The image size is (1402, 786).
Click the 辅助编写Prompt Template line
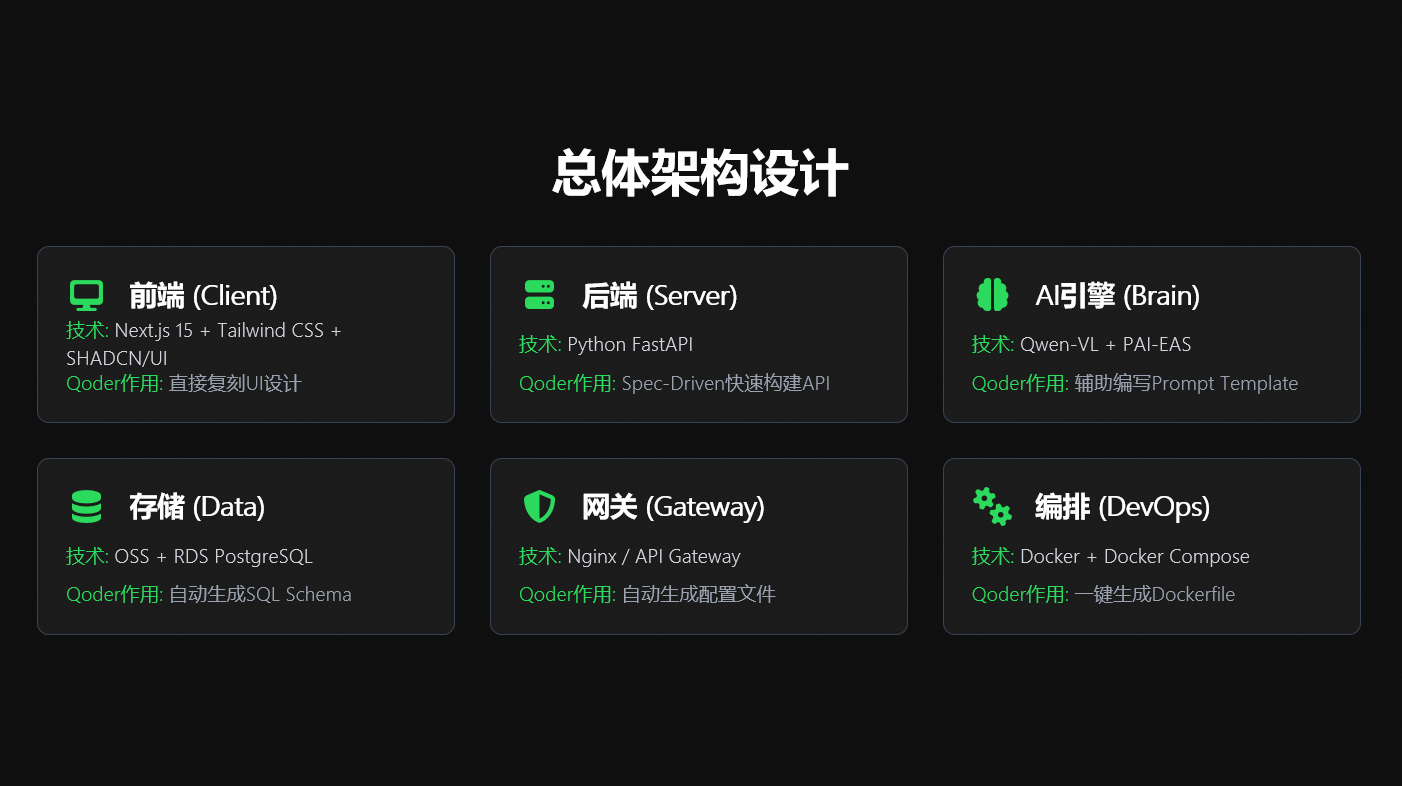pos(1186,384)
